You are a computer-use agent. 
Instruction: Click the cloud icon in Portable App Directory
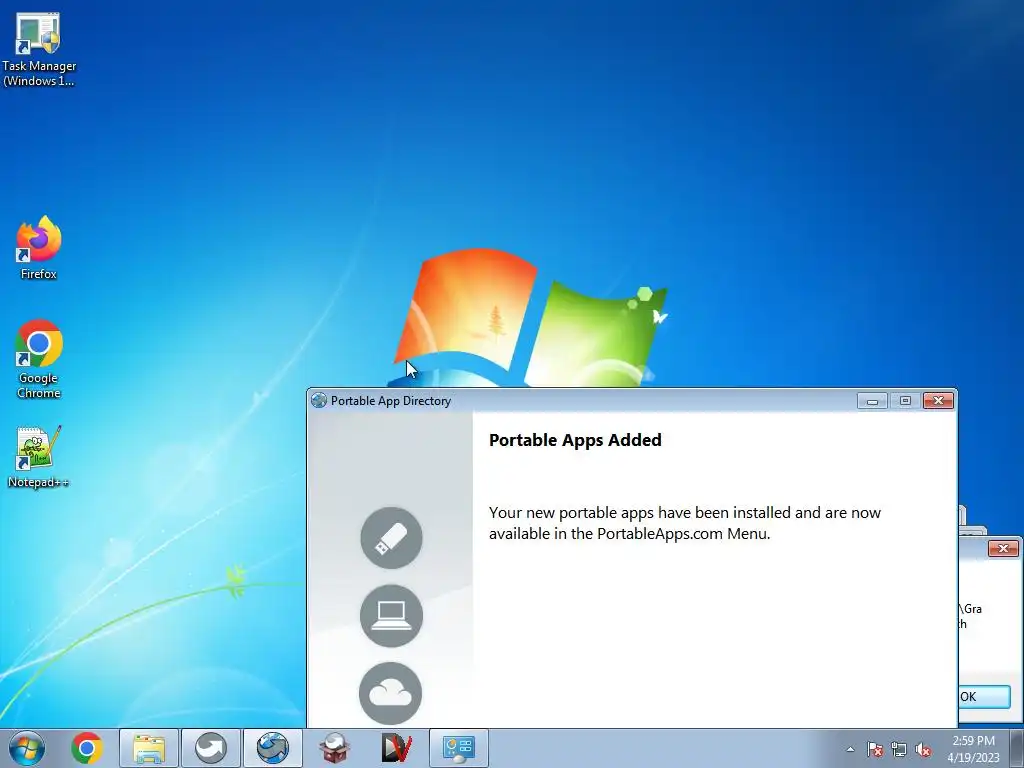pyautogui.click(x=391, y=694)
